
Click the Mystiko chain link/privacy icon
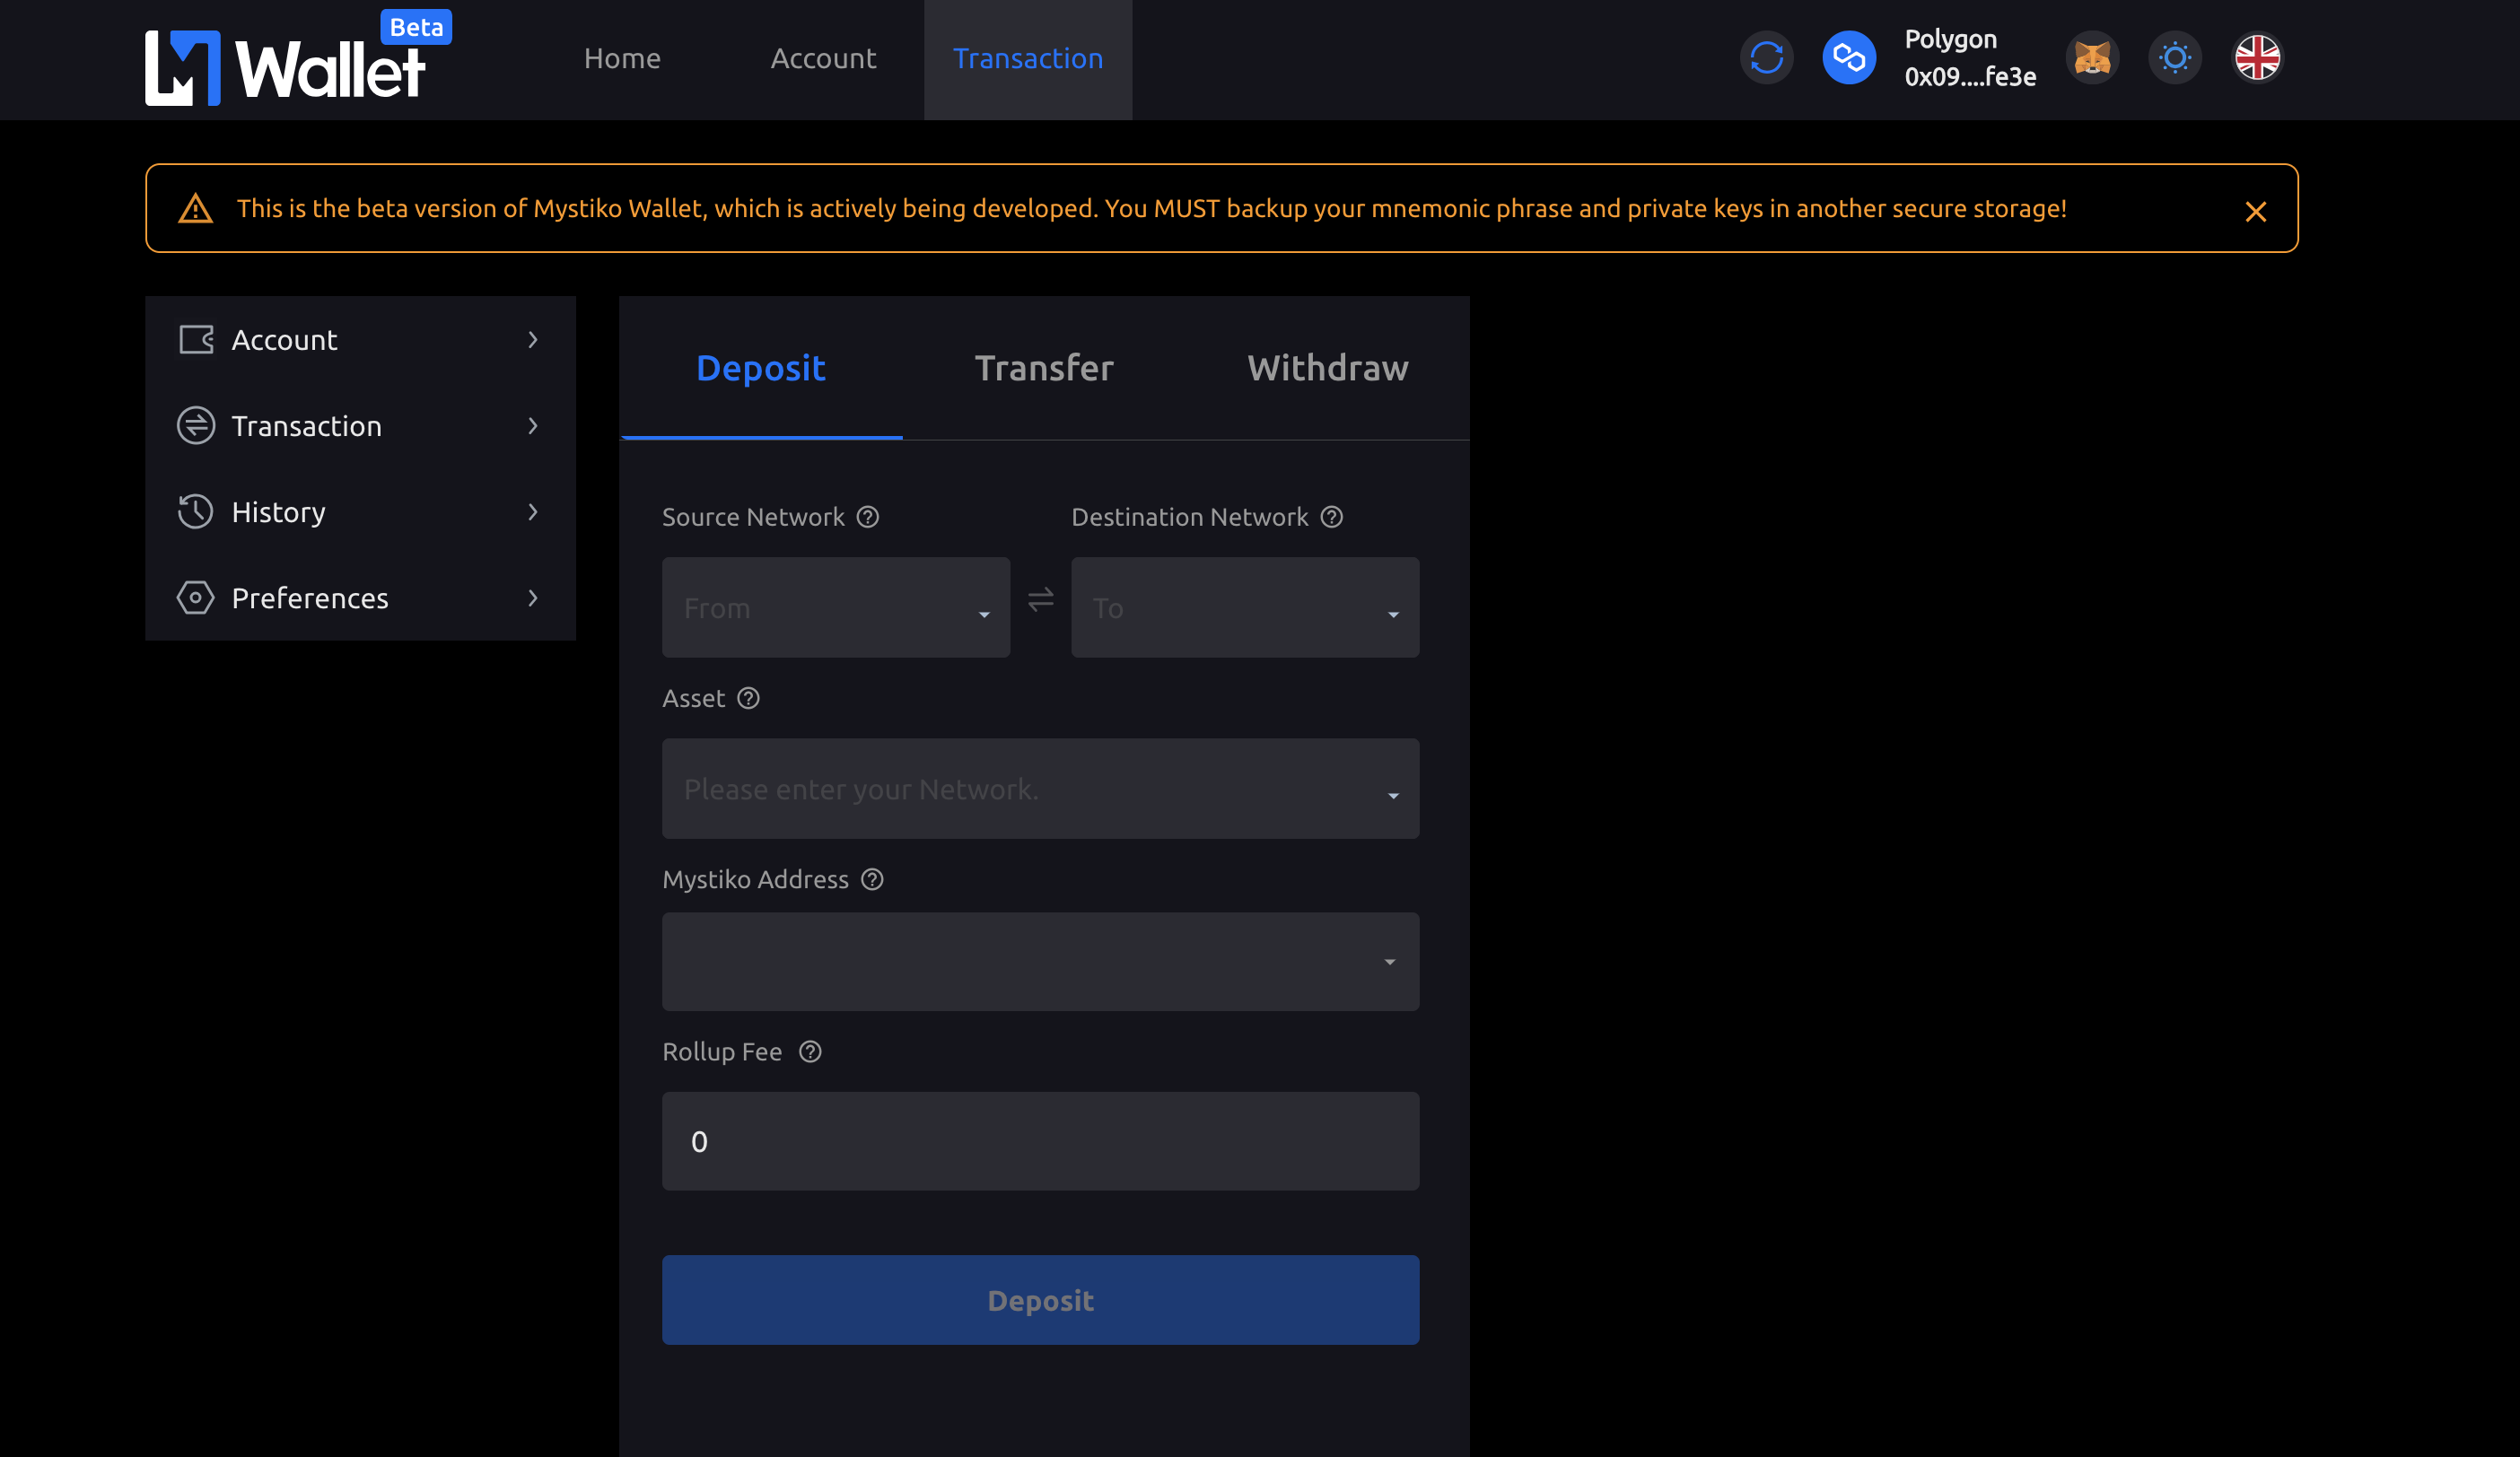click(1849, 57)
